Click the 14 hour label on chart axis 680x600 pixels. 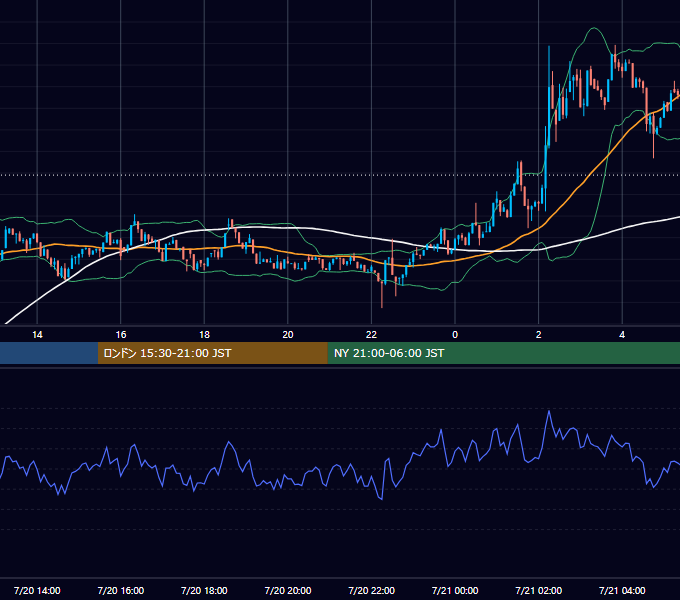[37, 335]
